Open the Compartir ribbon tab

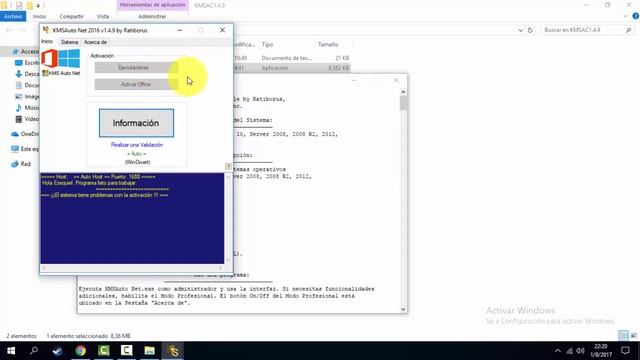click(x=71, y=16)
